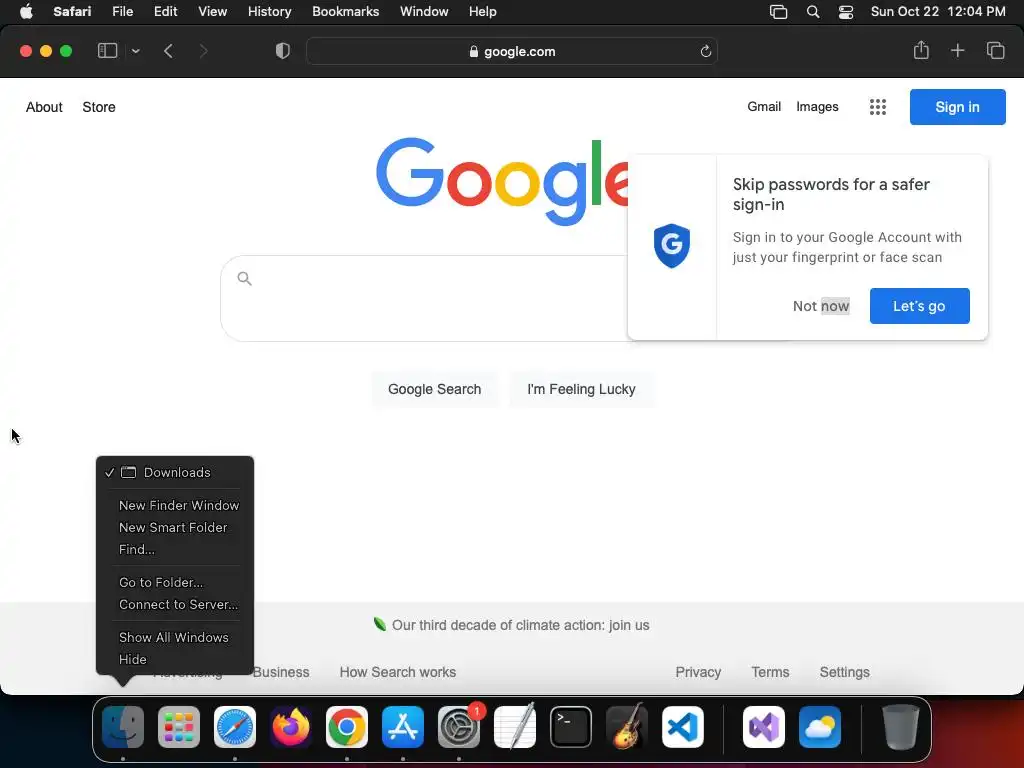Open the About link

44,107
